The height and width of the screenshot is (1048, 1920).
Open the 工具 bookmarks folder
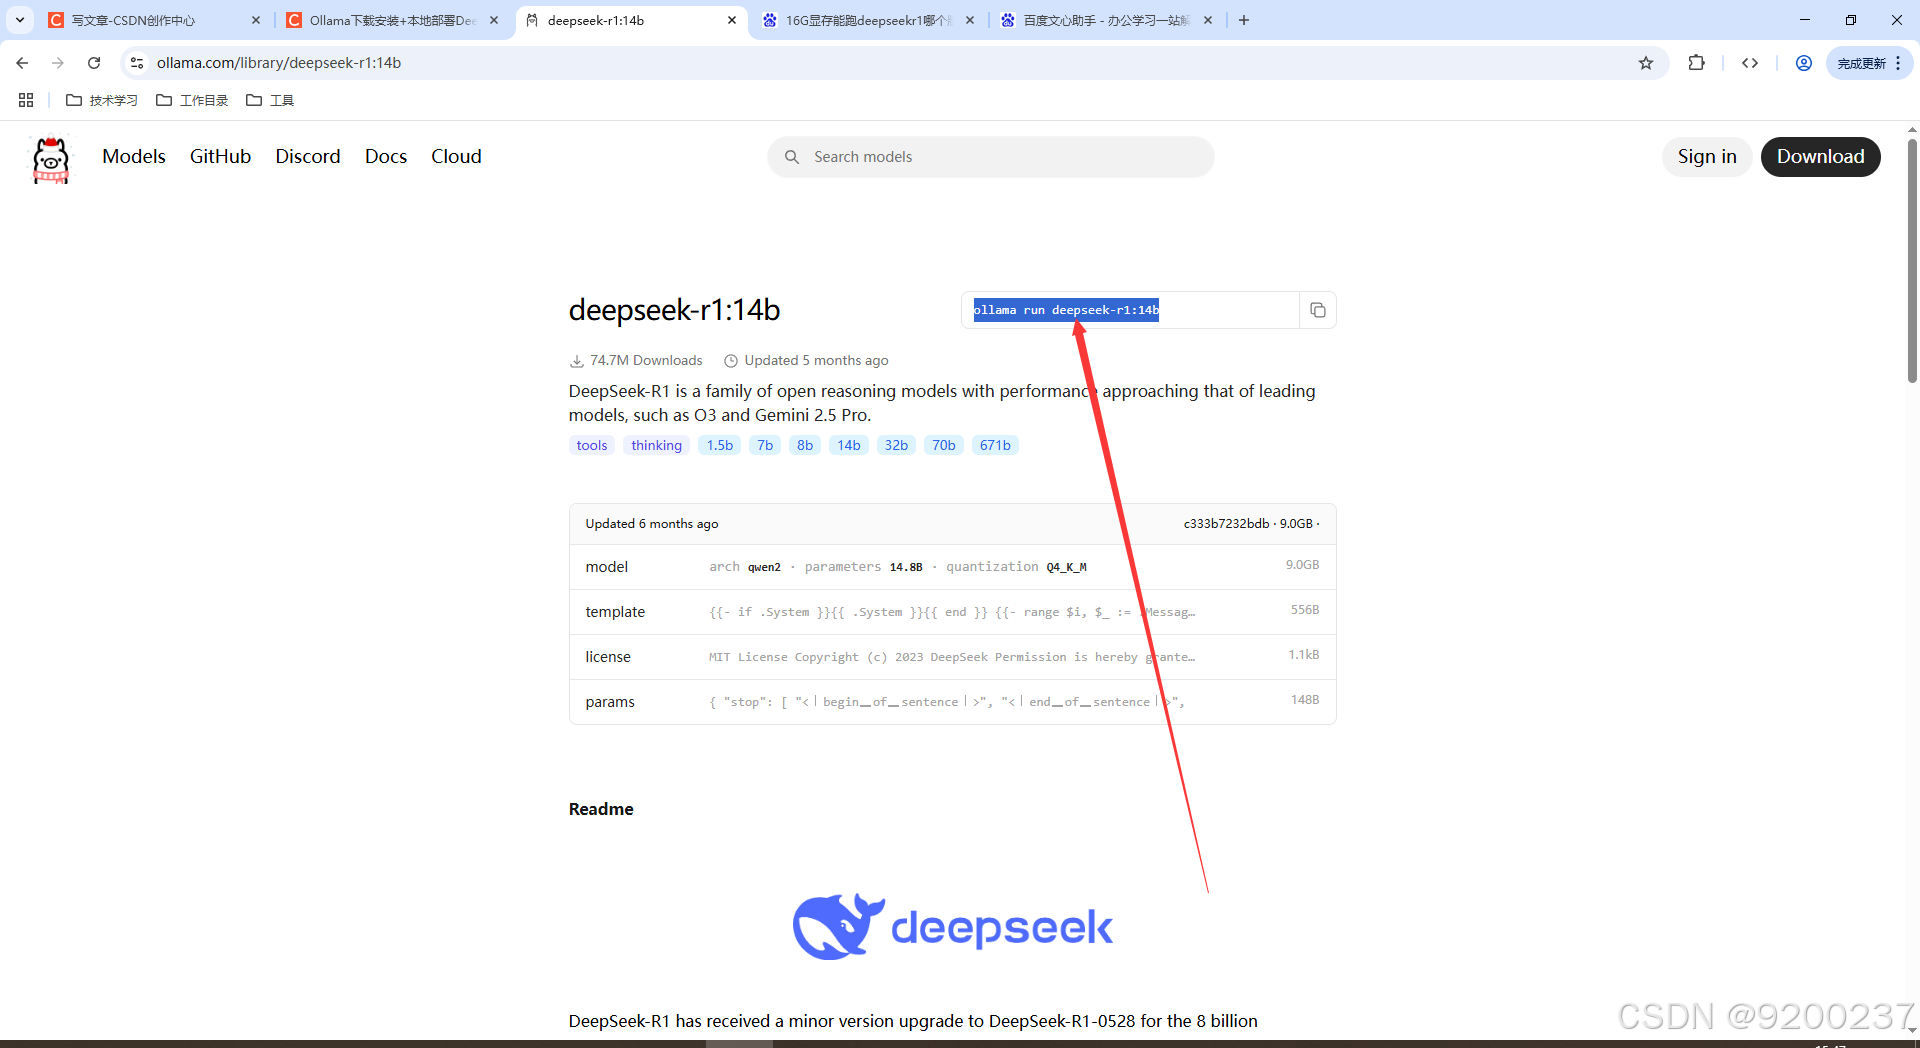point(270,100)
